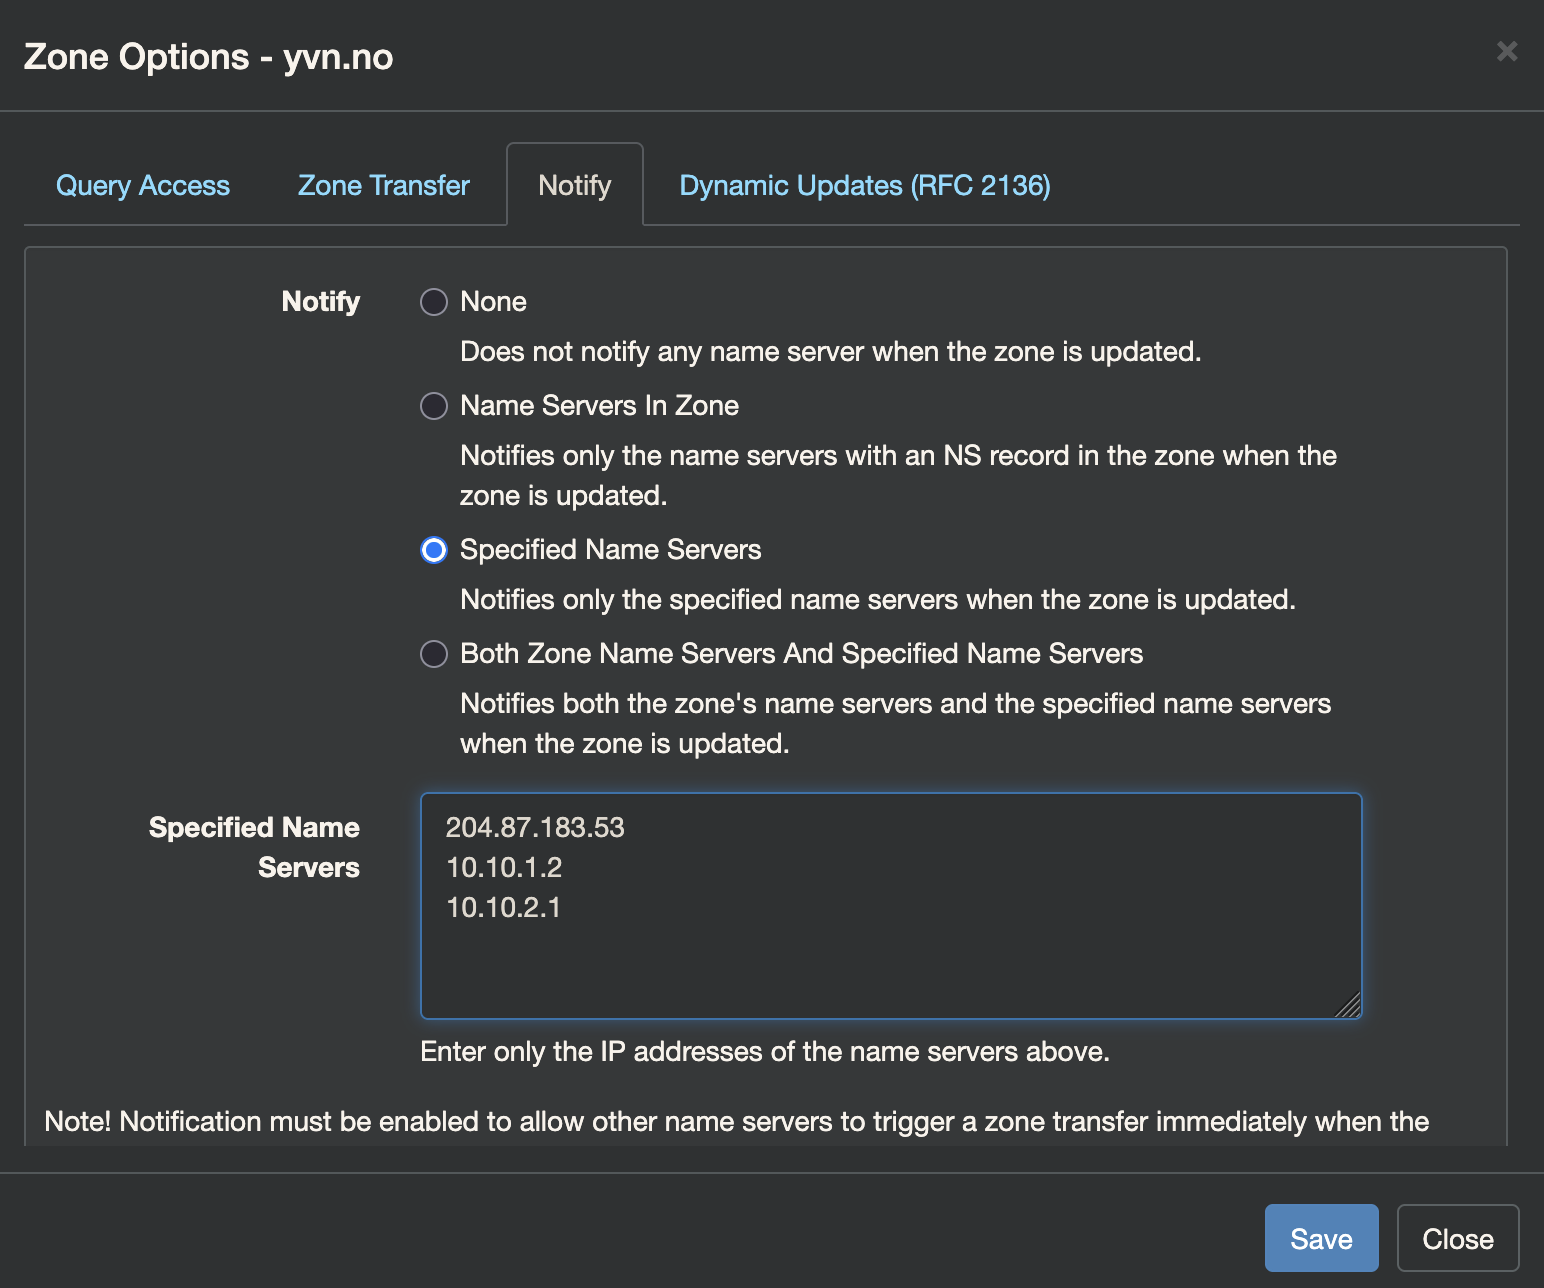Image resolution: width=1544 pixels, height=1288 pixels.
Task: Select Specified Name Servers option
Action: coord(433,549)
